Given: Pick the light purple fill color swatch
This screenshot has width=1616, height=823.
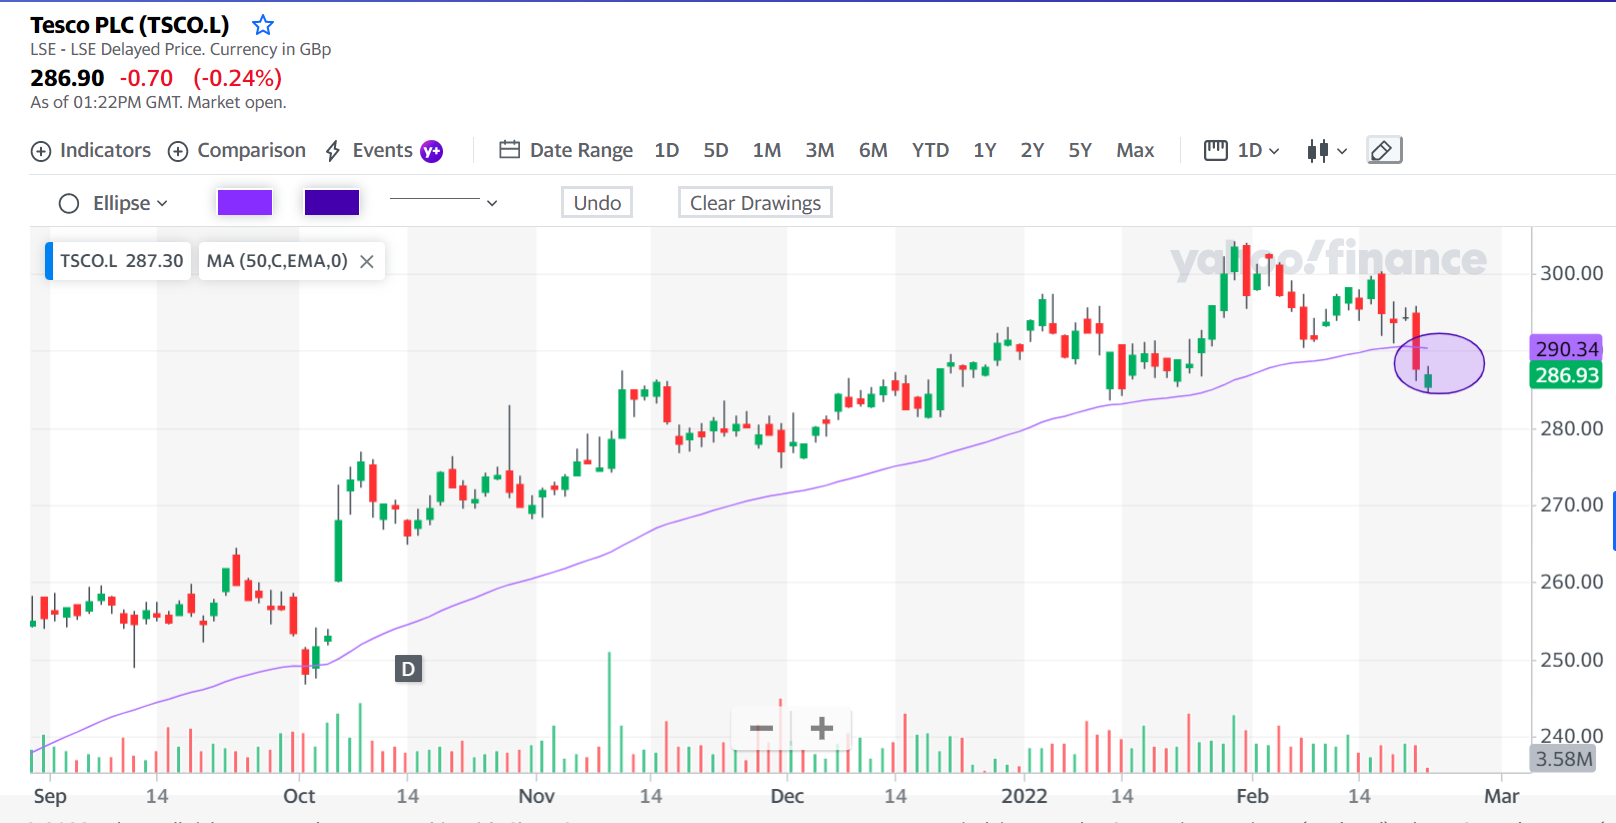Looking at the screenshot, I should click(x=245, y=203).
